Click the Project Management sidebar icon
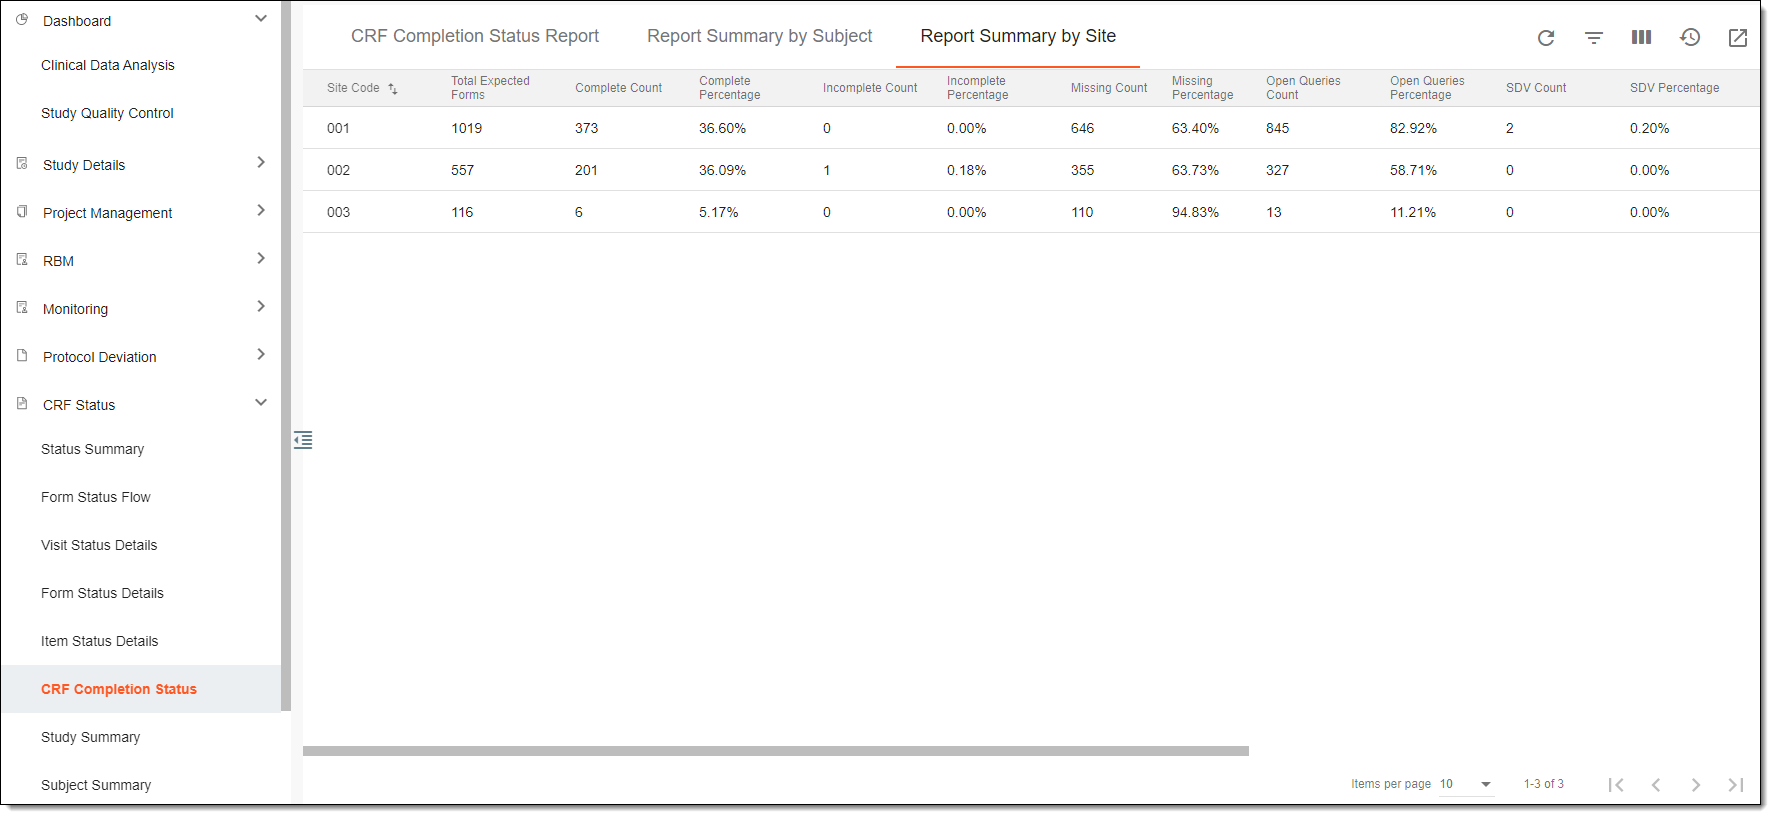This screenshot has width=1773, height=817. 22,211
